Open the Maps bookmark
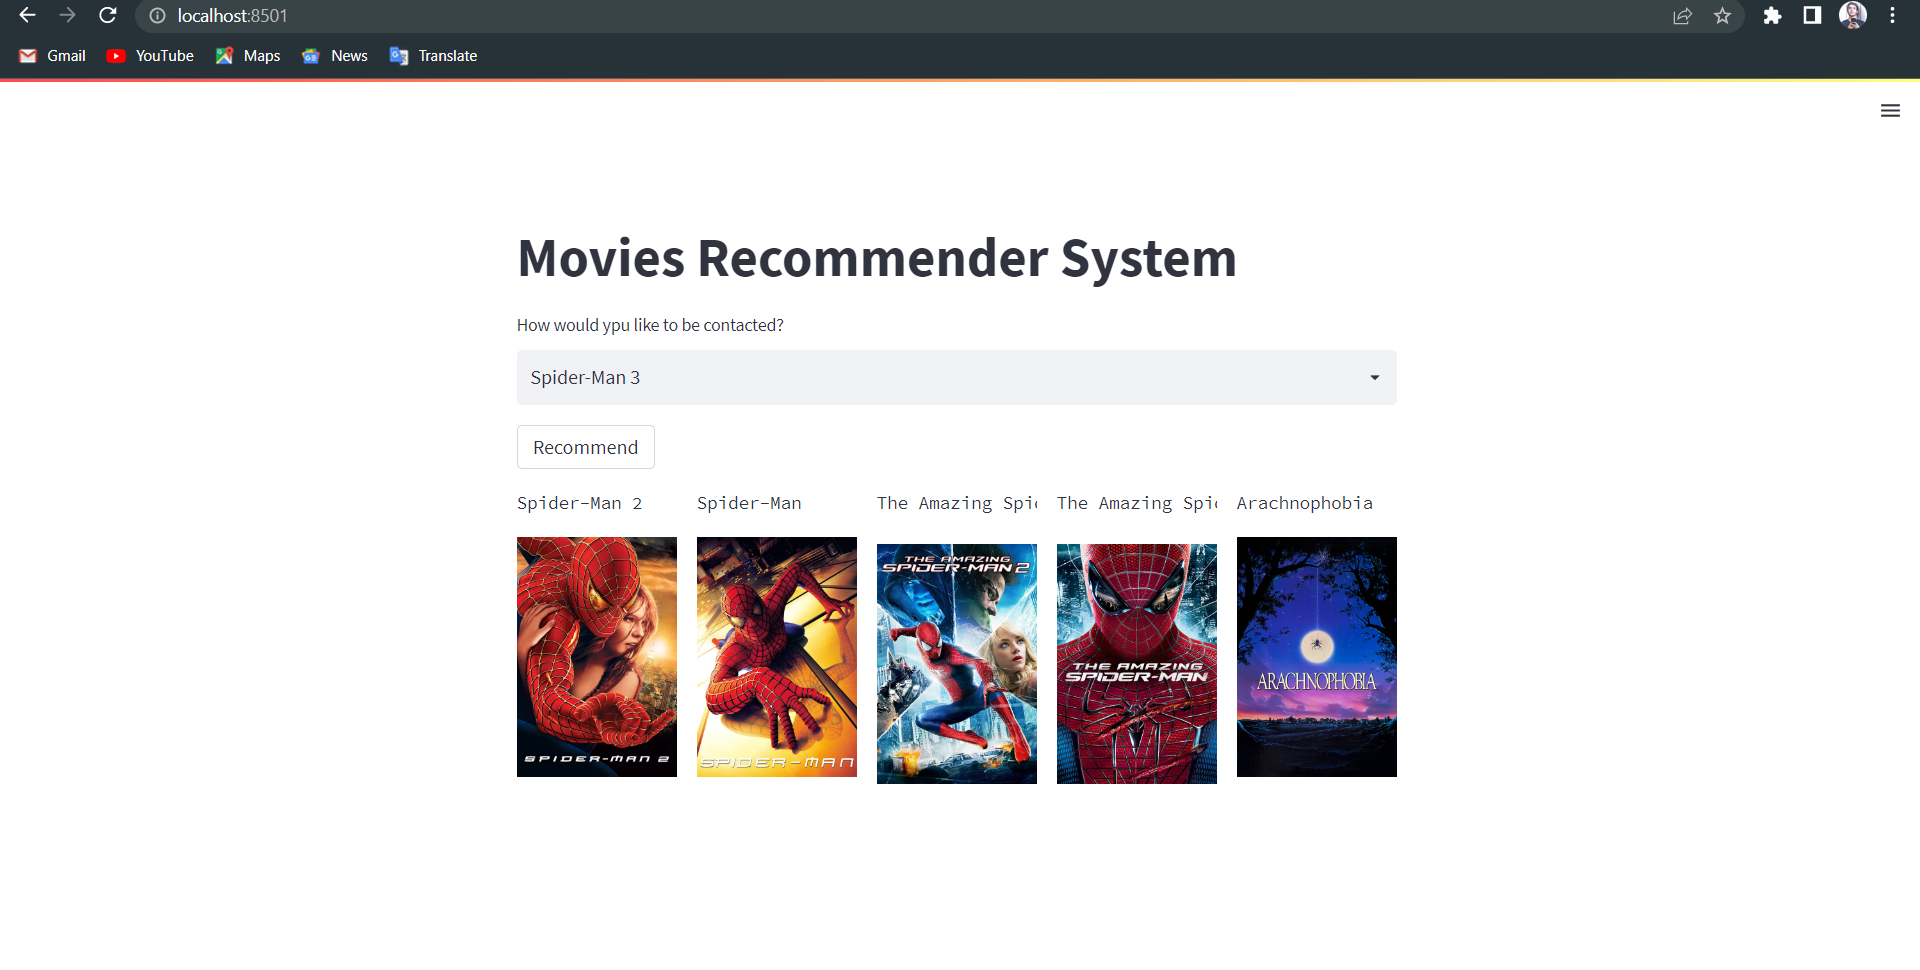1920x970 pixels. point(248,56)
